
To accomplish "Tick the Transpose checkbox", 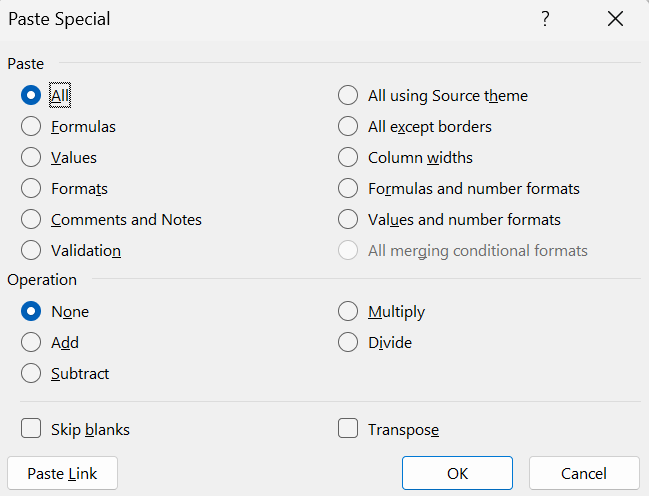I will pyautogui.click(x=348, y=429).
